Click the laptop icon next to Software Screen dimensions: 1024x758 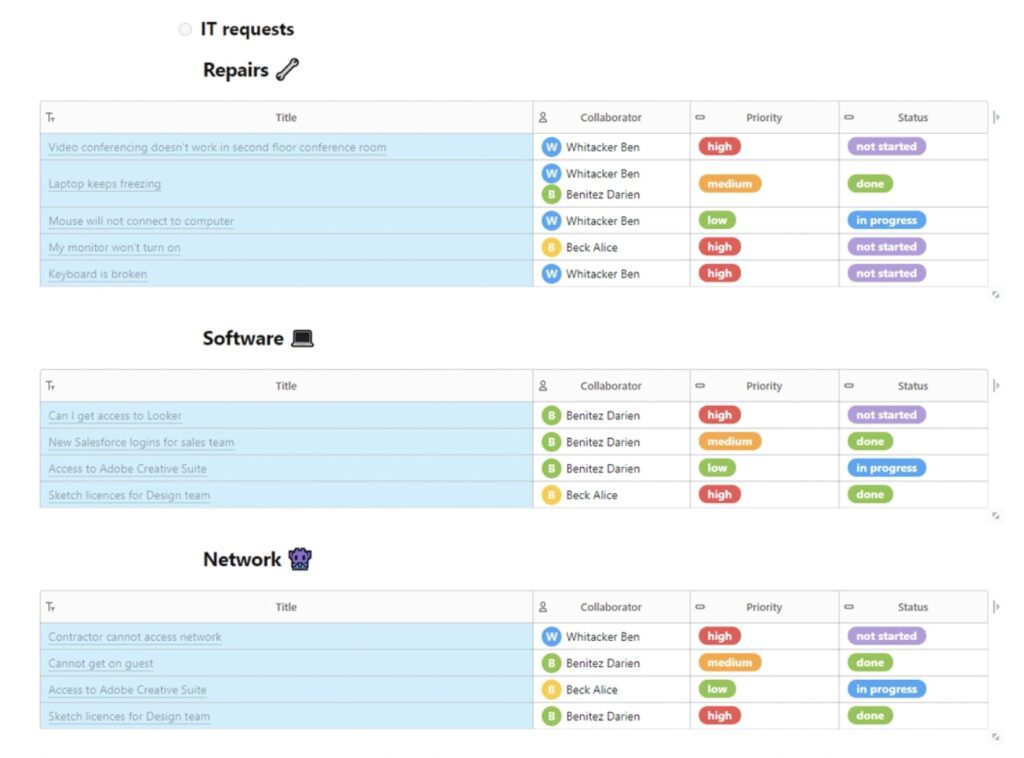(302, 338)
